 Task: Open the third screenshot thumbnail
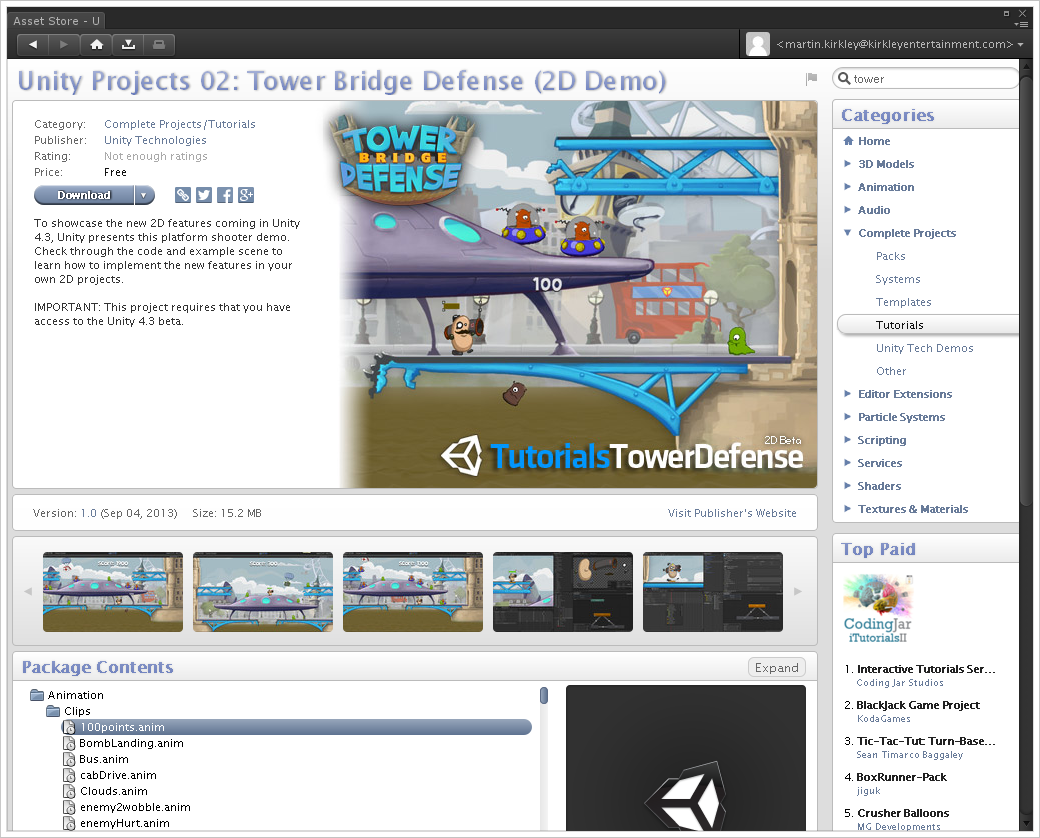pos(413,592)
